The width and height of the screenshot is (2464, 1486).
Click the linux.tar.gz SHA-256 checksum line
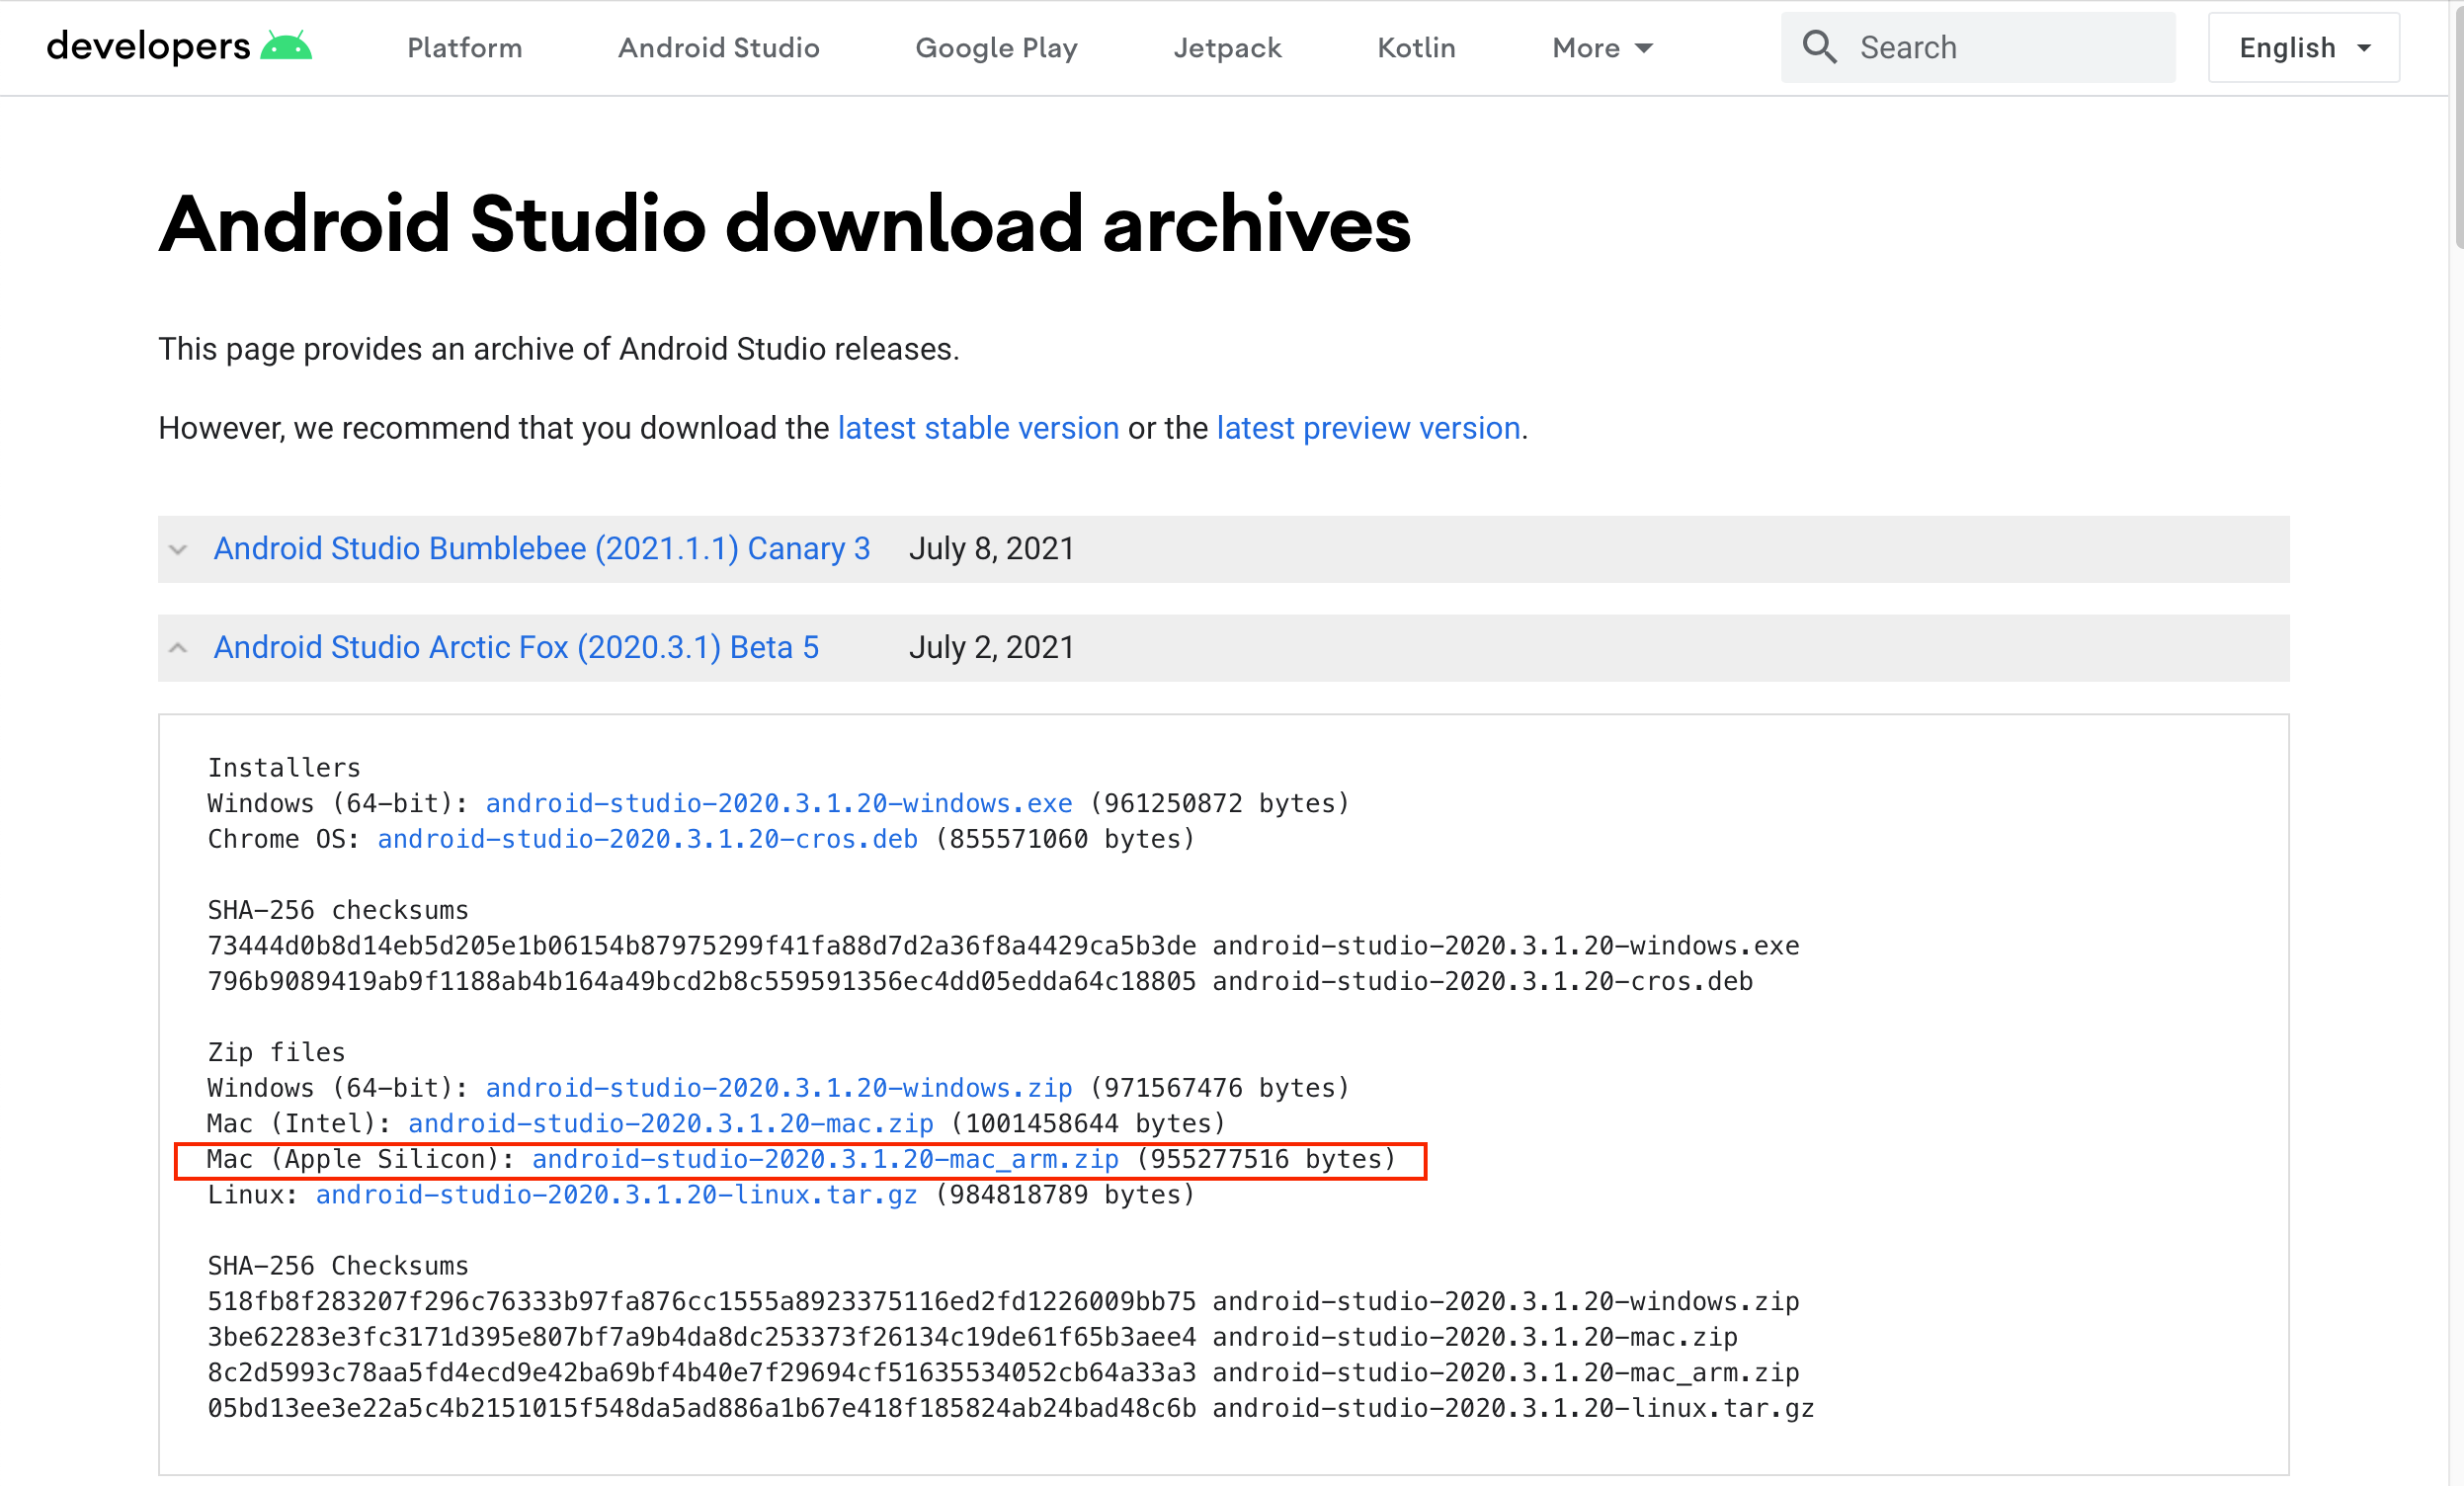tap(1011, 1408)
